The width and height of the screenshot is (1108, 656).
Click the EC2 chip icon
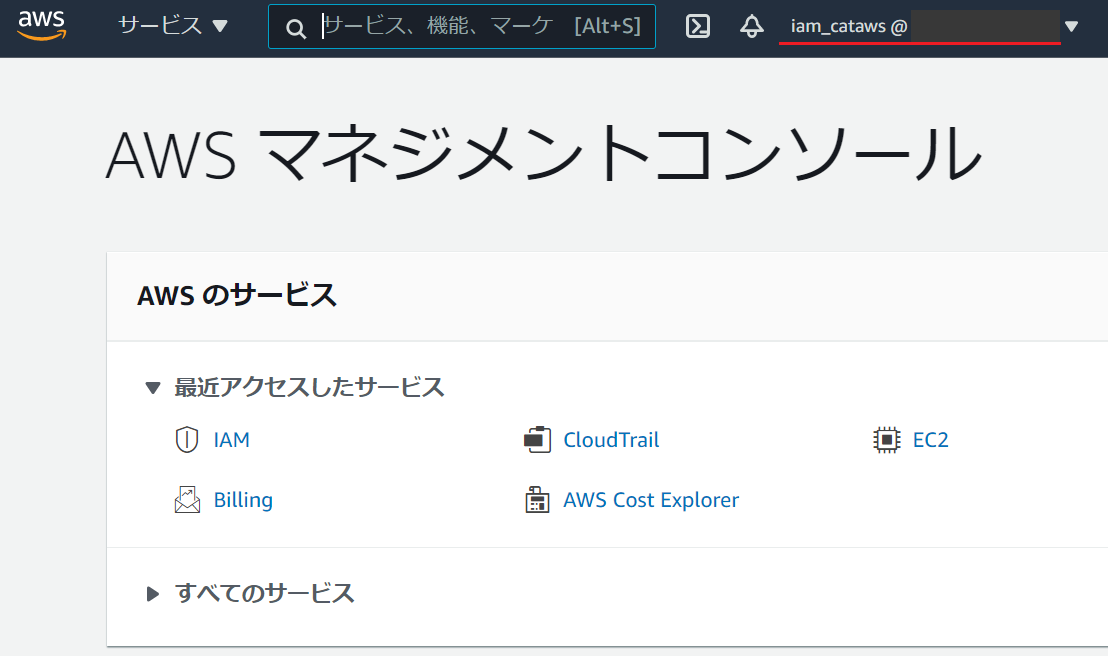tap(886, 440)
